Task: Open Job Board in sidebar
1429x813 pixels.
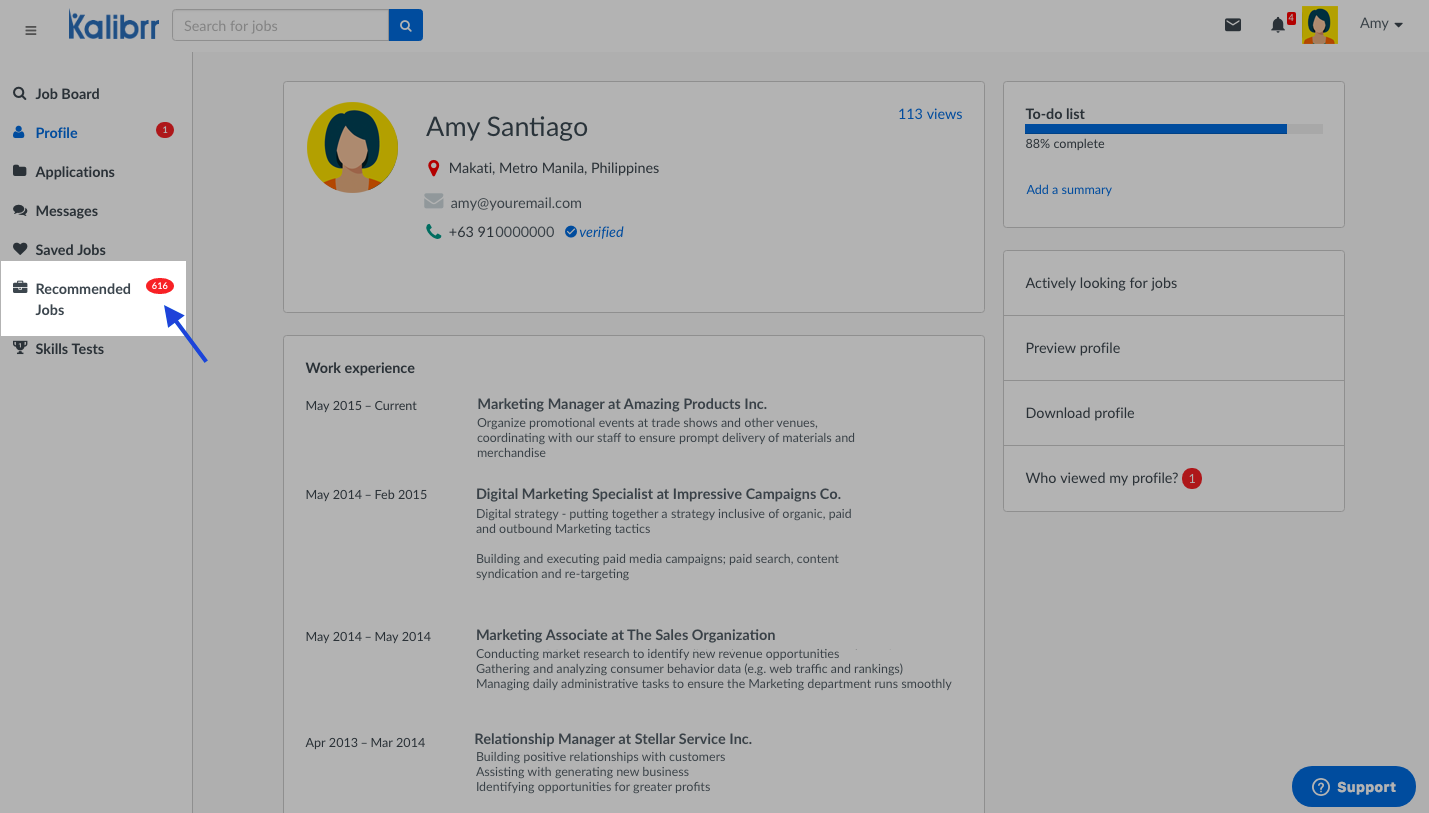Action: [x=67, y=94]
